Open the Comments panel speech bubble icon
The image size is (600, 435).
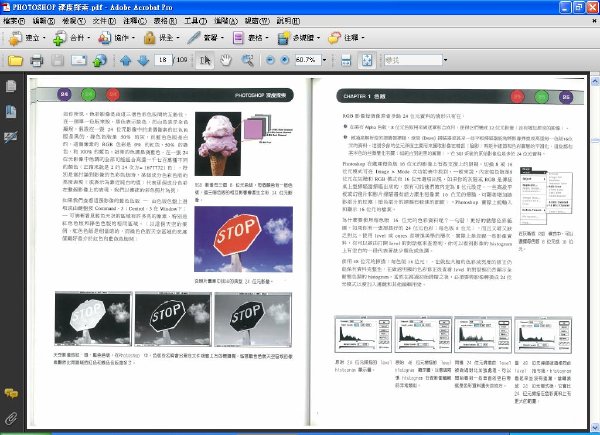click(x=11, y=394)
